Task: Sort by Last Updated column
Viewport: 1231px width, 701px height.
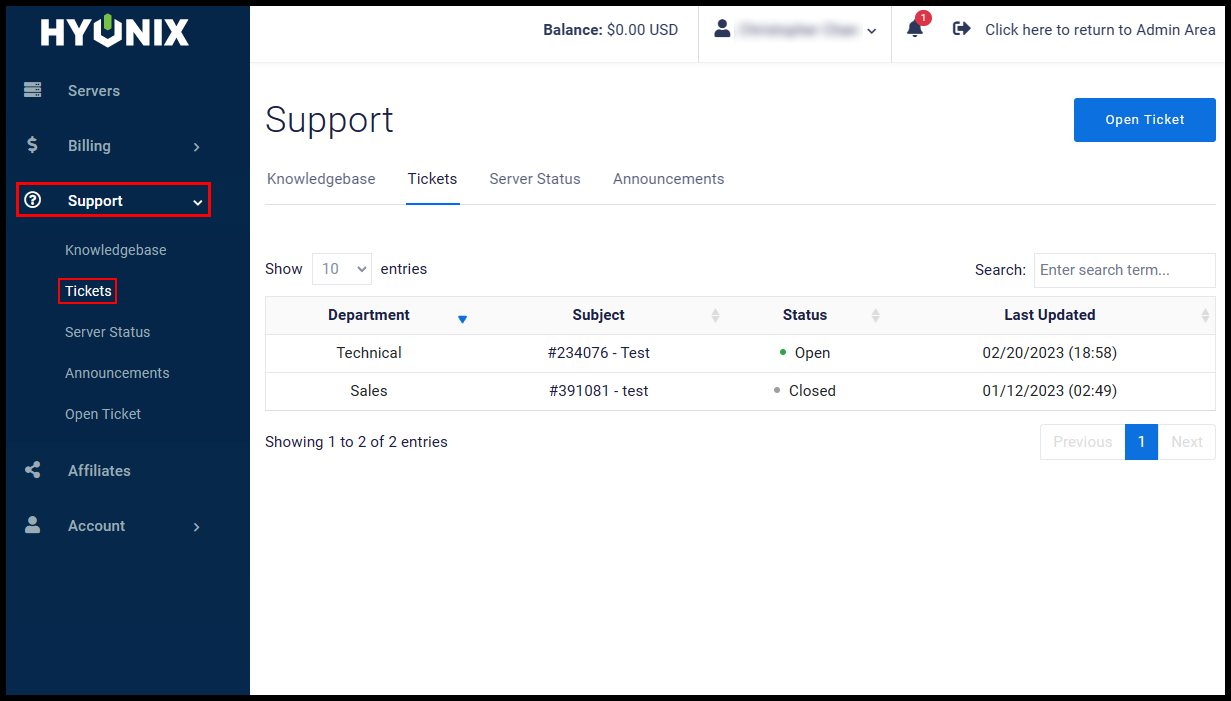Action: [x=1050, y=315]
